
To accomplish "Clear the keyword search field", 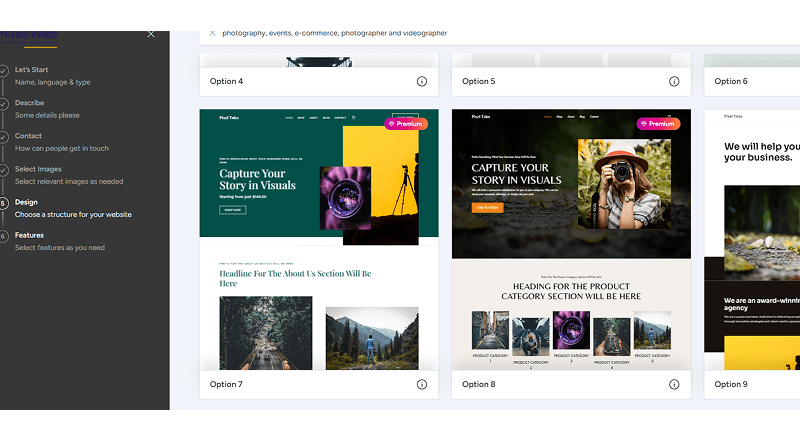I will [x=212, y=33].
